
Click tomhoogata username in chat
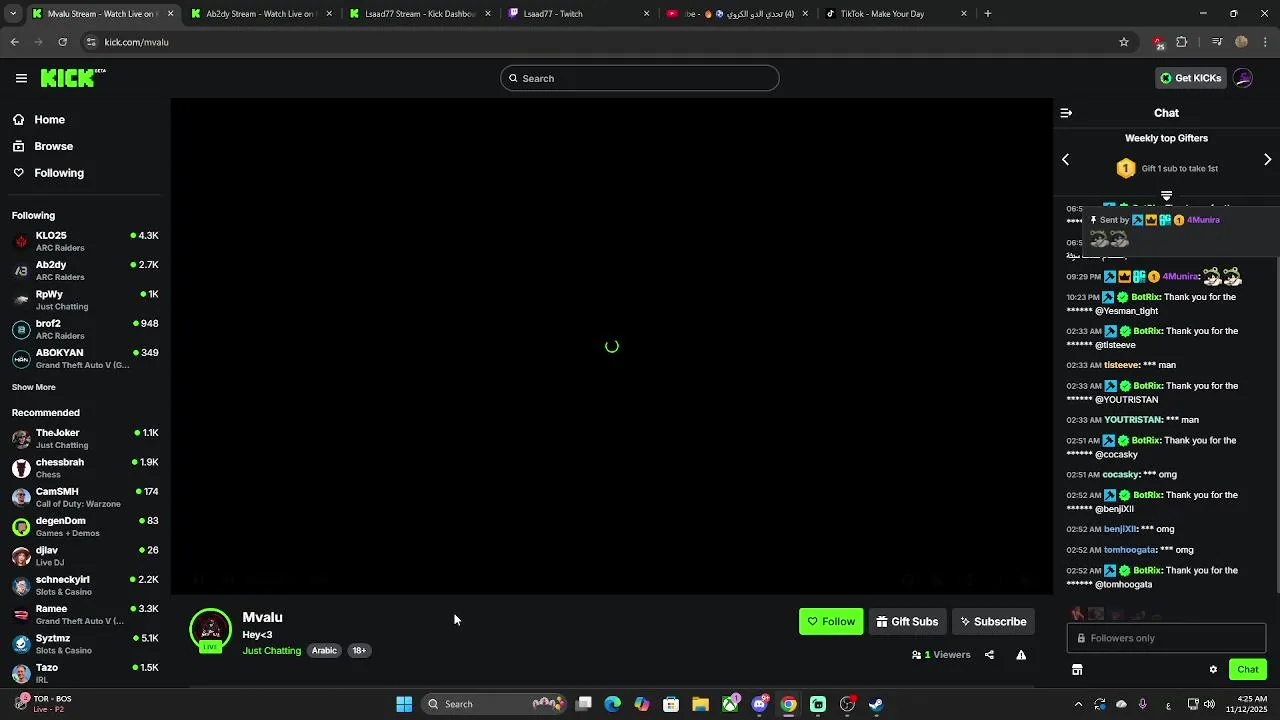1130,550
